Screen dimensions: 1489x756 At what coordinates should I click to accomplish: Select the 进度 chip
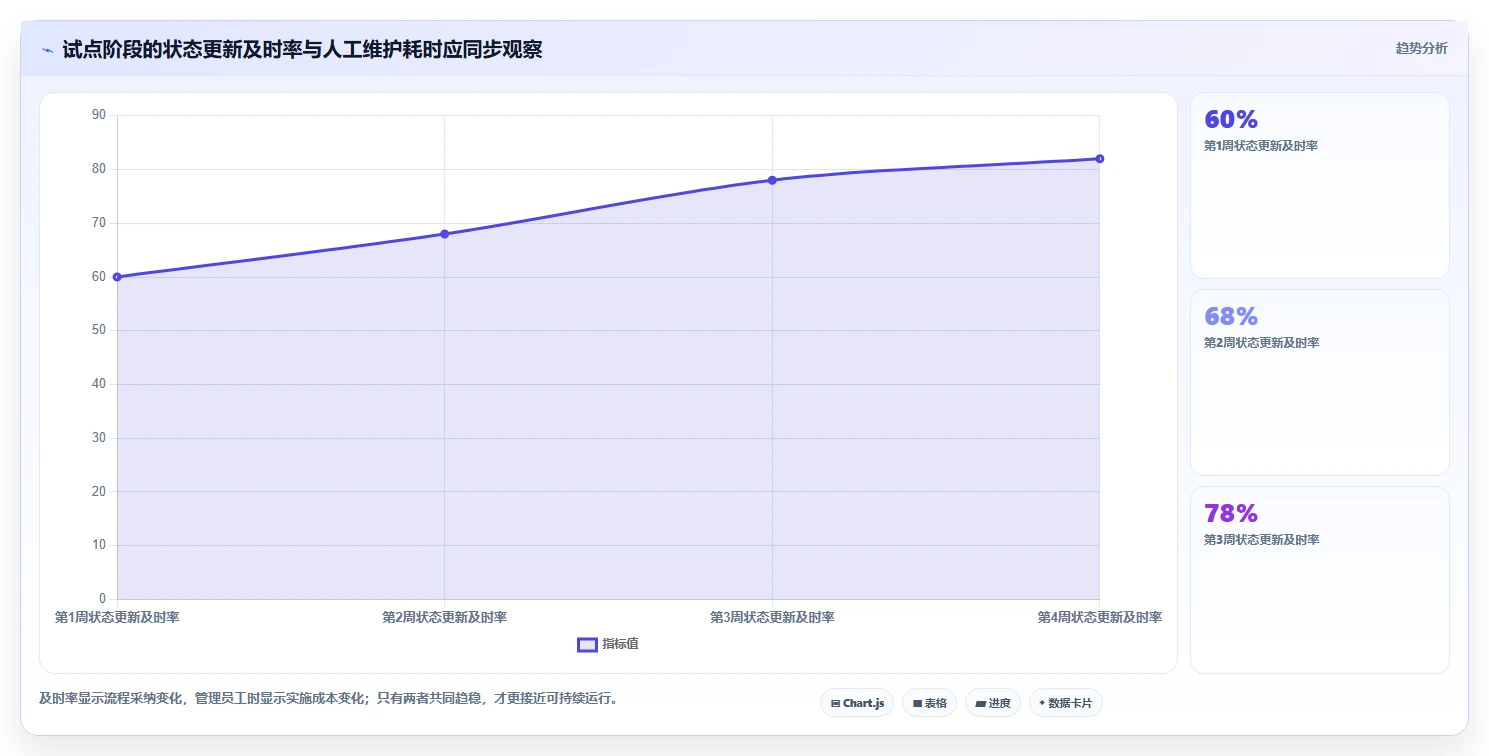pos(992,703)
